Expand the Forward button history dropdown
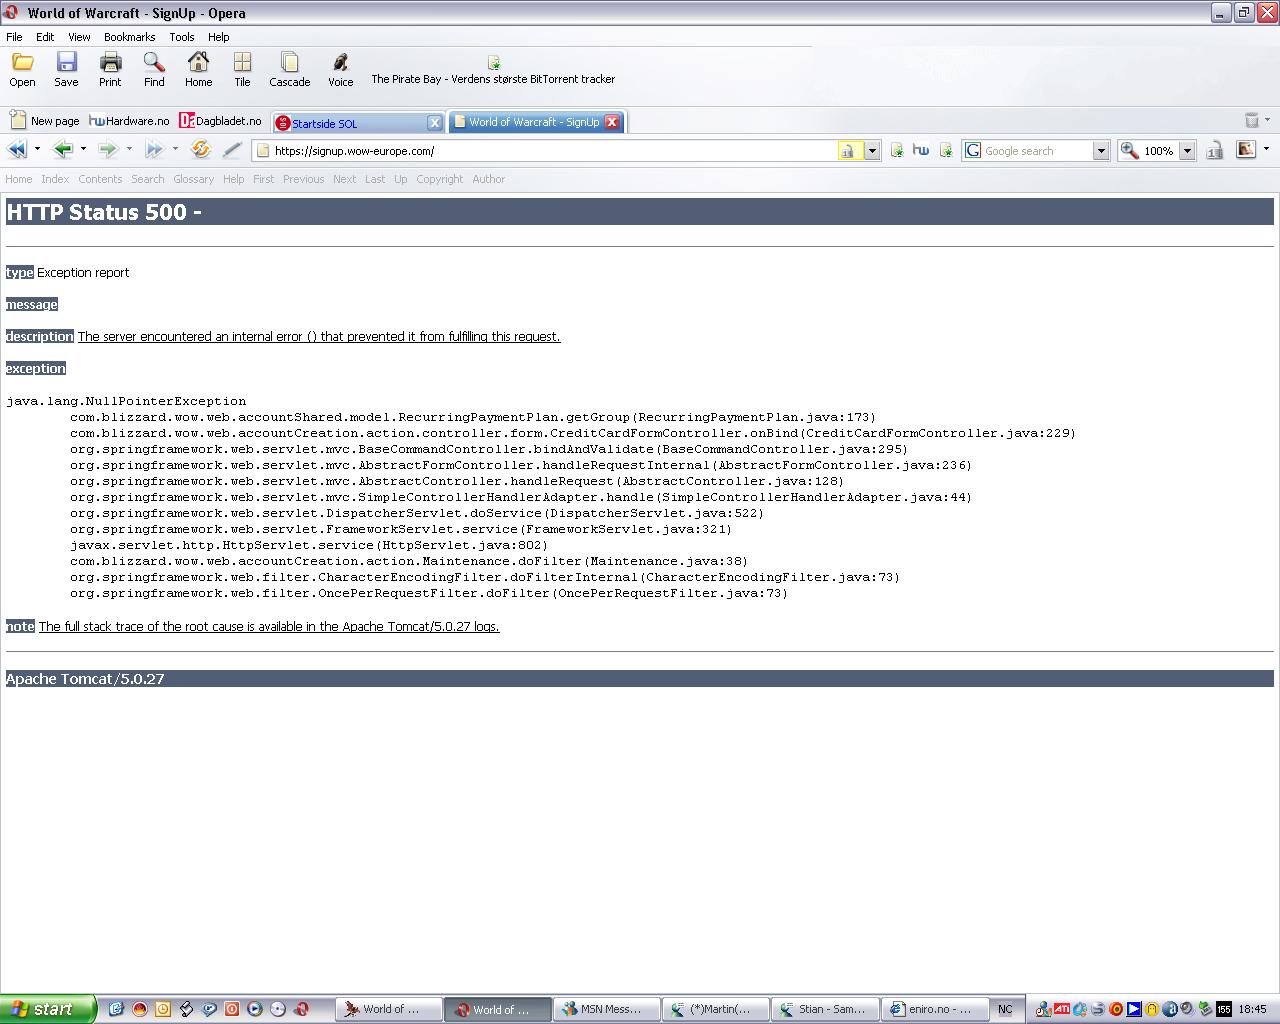The width and height of the screenshot is (1280, 1024). 129,150
